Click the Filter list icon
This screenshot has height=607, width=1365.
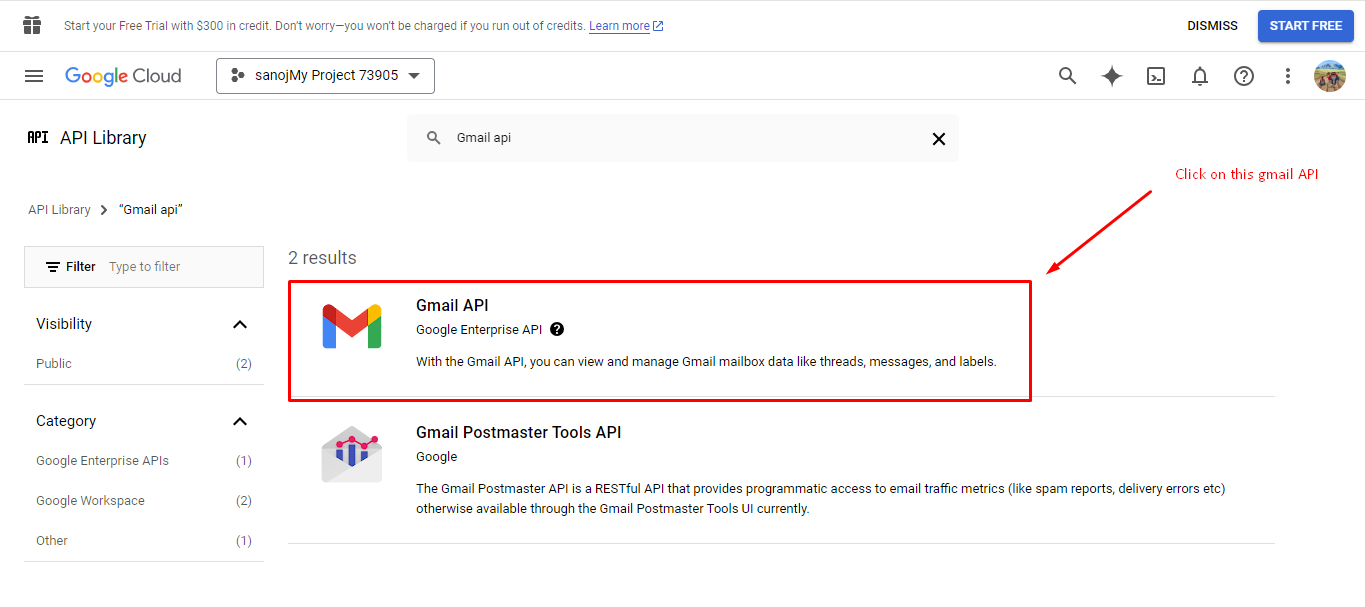click(x=53, y=267)
